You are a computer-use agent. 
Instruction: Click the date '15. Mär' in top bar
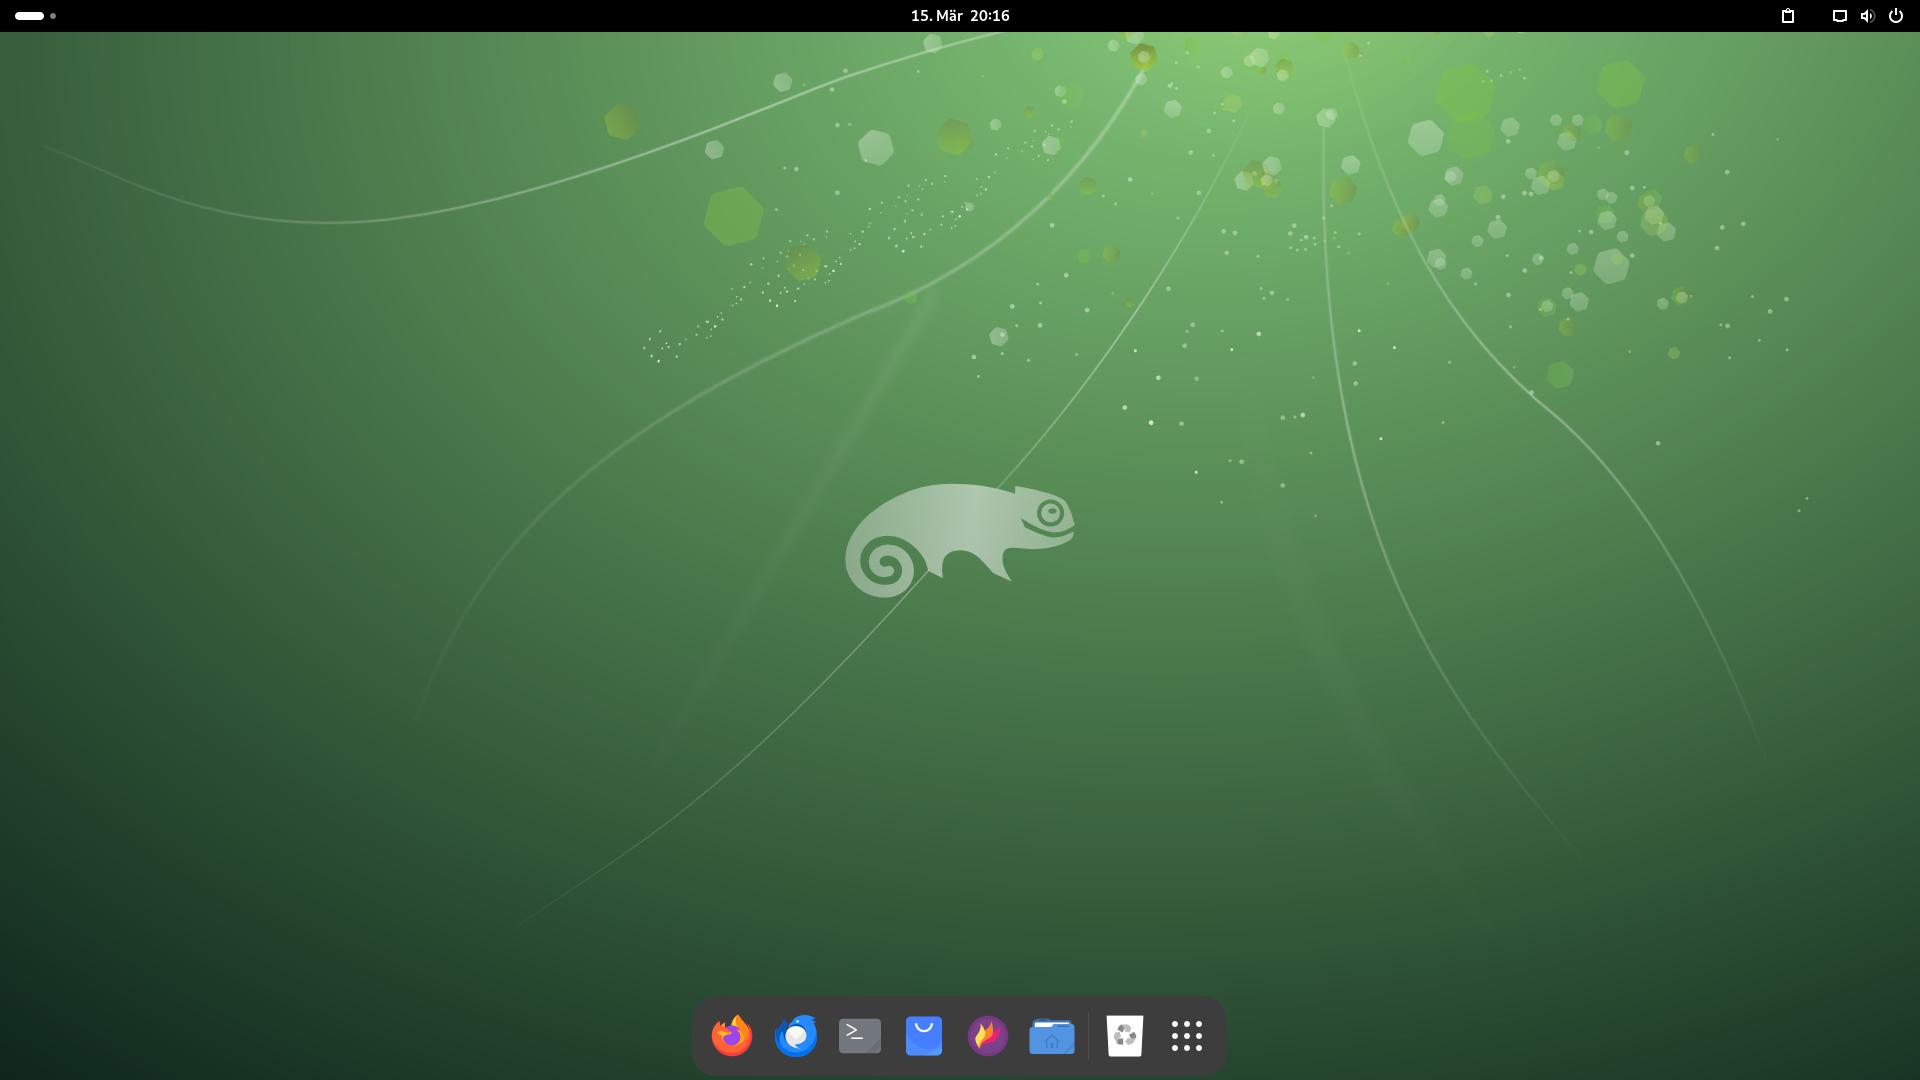pos(935,16)
